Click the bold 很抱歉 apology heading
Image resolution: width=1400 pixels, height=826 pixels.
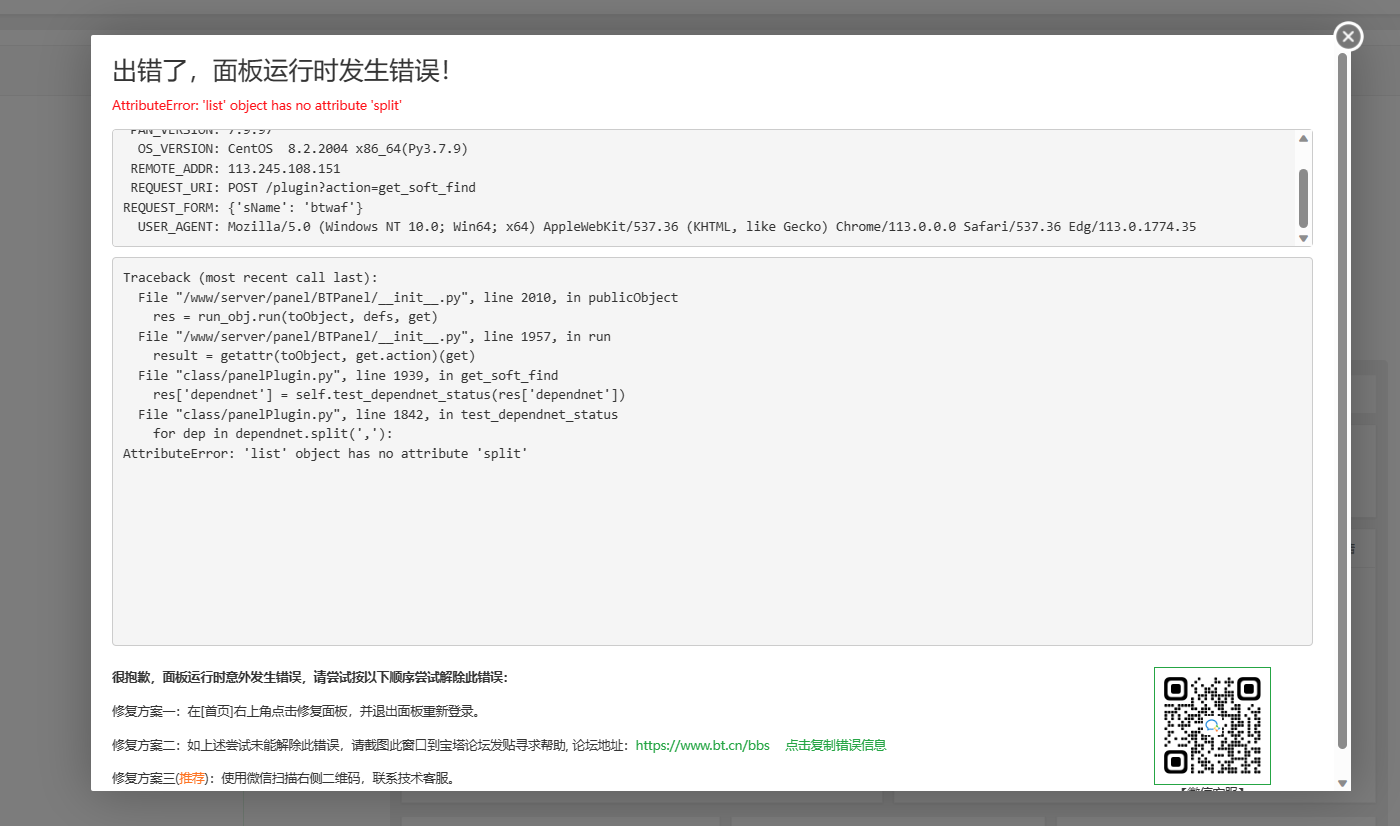(310, 677)
